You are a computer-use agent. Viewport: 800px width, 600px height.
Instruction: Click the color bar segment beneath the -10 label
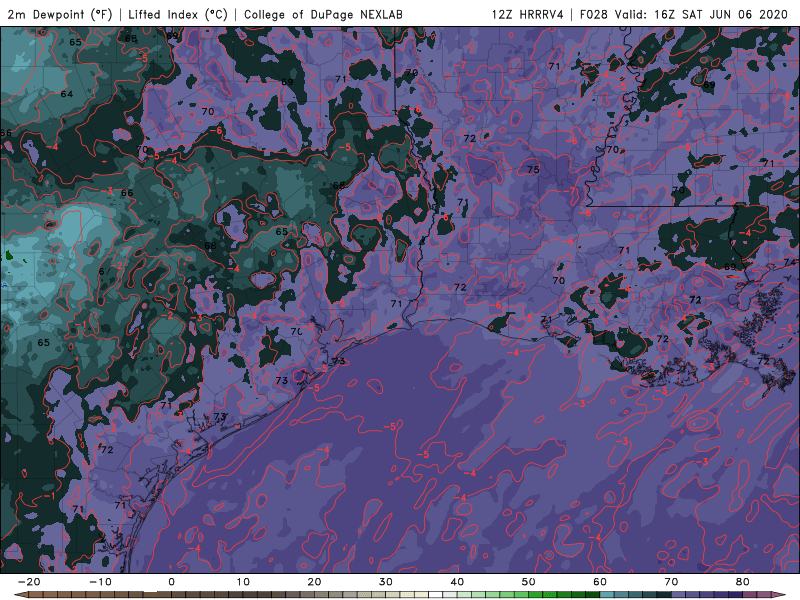pos(107,595)
